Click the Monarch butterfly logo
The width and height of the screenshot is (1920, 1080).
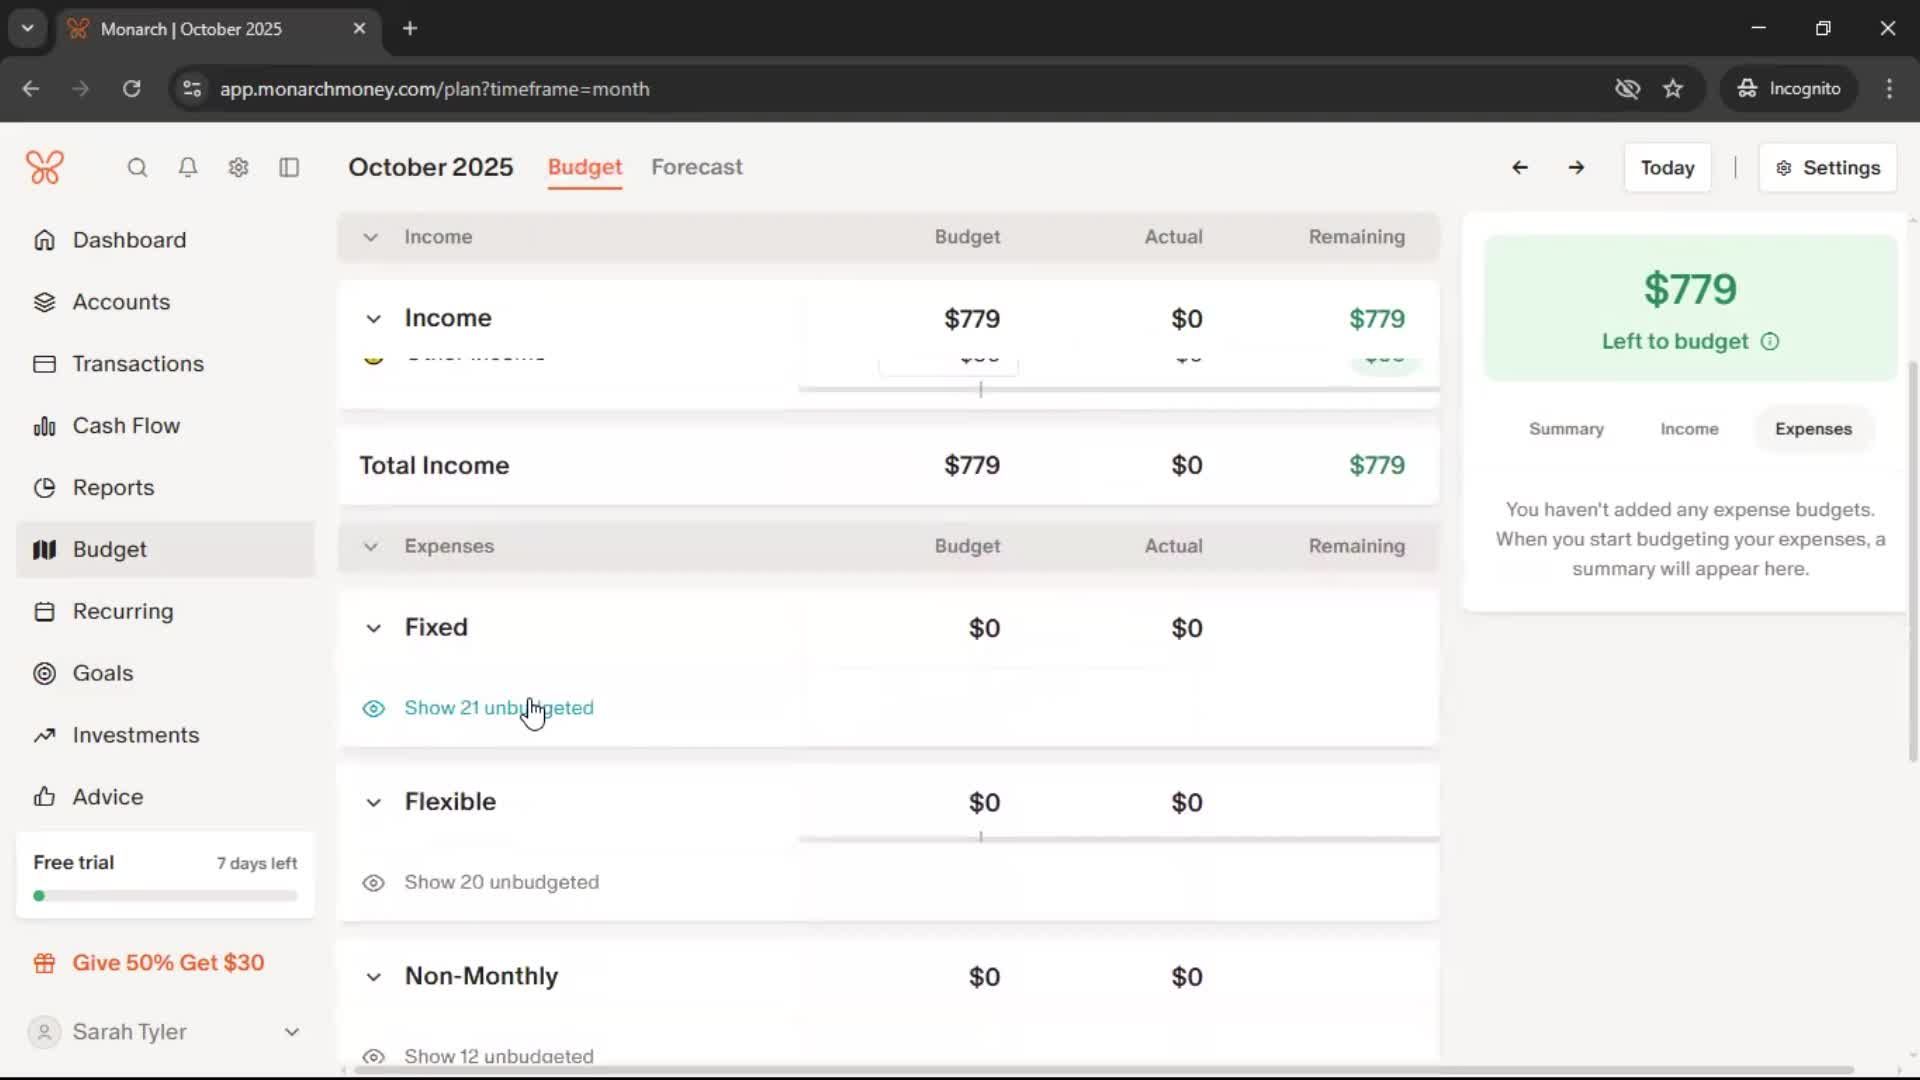pos(45,167)
